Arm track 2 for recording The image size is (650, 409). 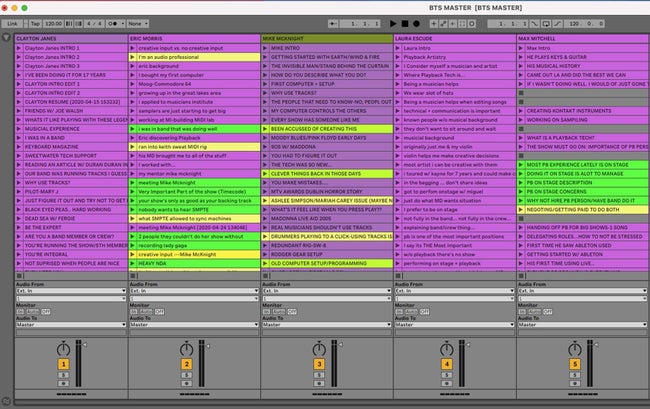(x=187, y=383)
